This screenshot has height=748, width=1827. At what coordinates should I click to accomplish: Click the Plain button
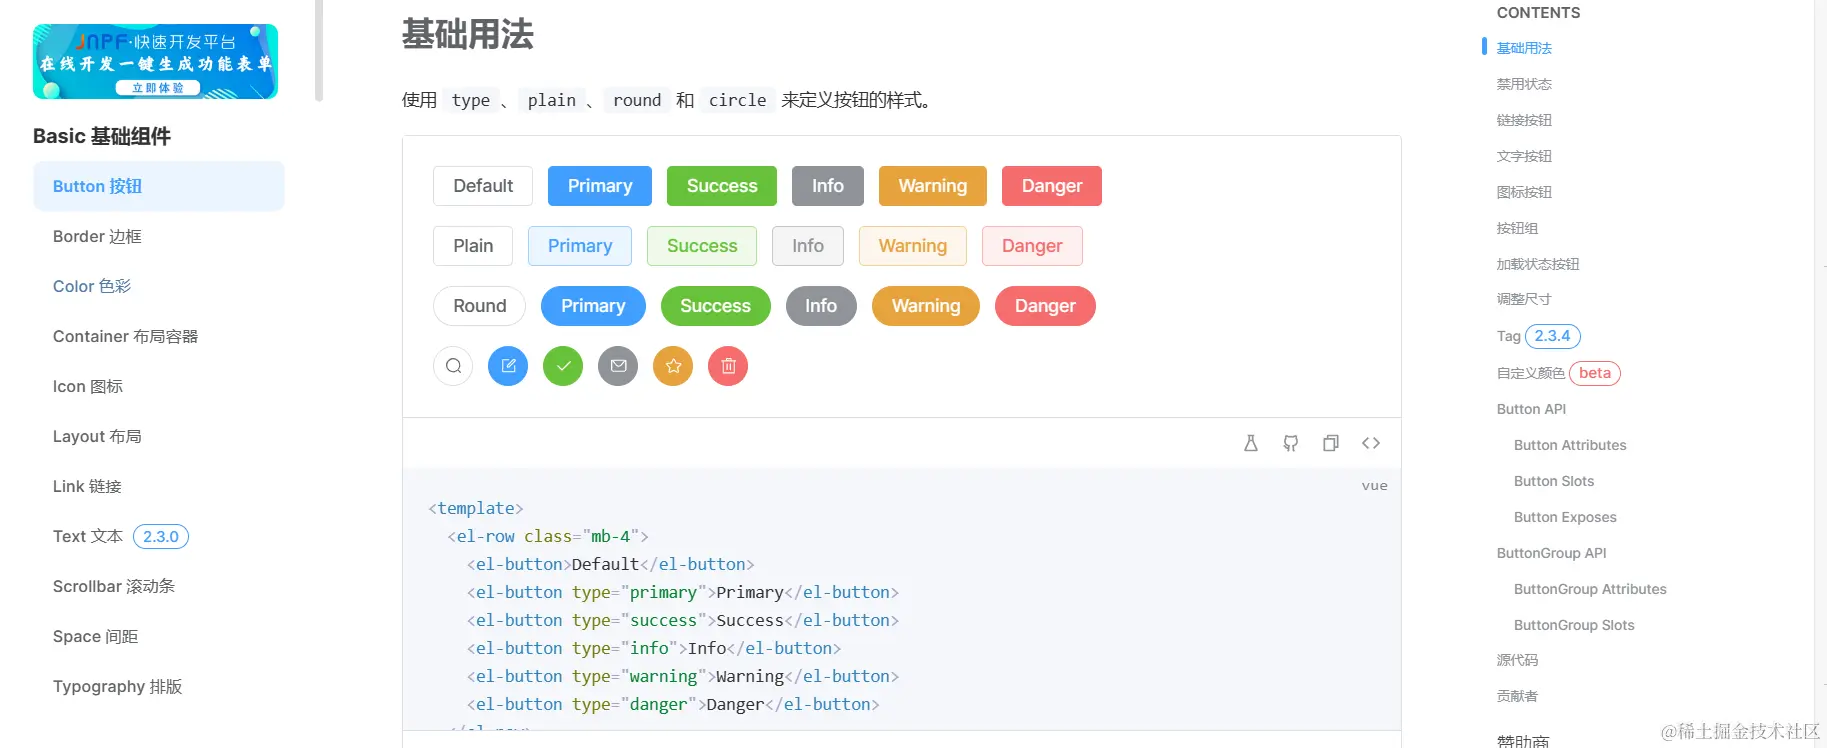(473, 246)
